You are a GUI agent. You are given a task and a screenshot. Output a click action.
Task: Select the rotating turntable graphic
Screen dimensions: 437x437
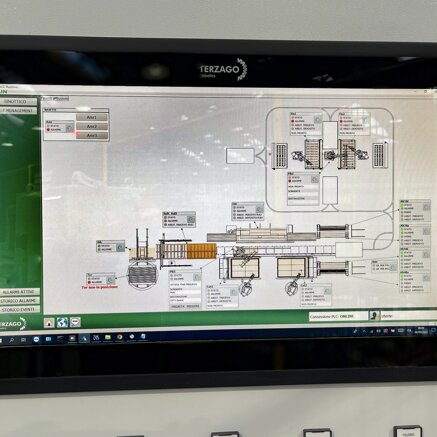142,274
